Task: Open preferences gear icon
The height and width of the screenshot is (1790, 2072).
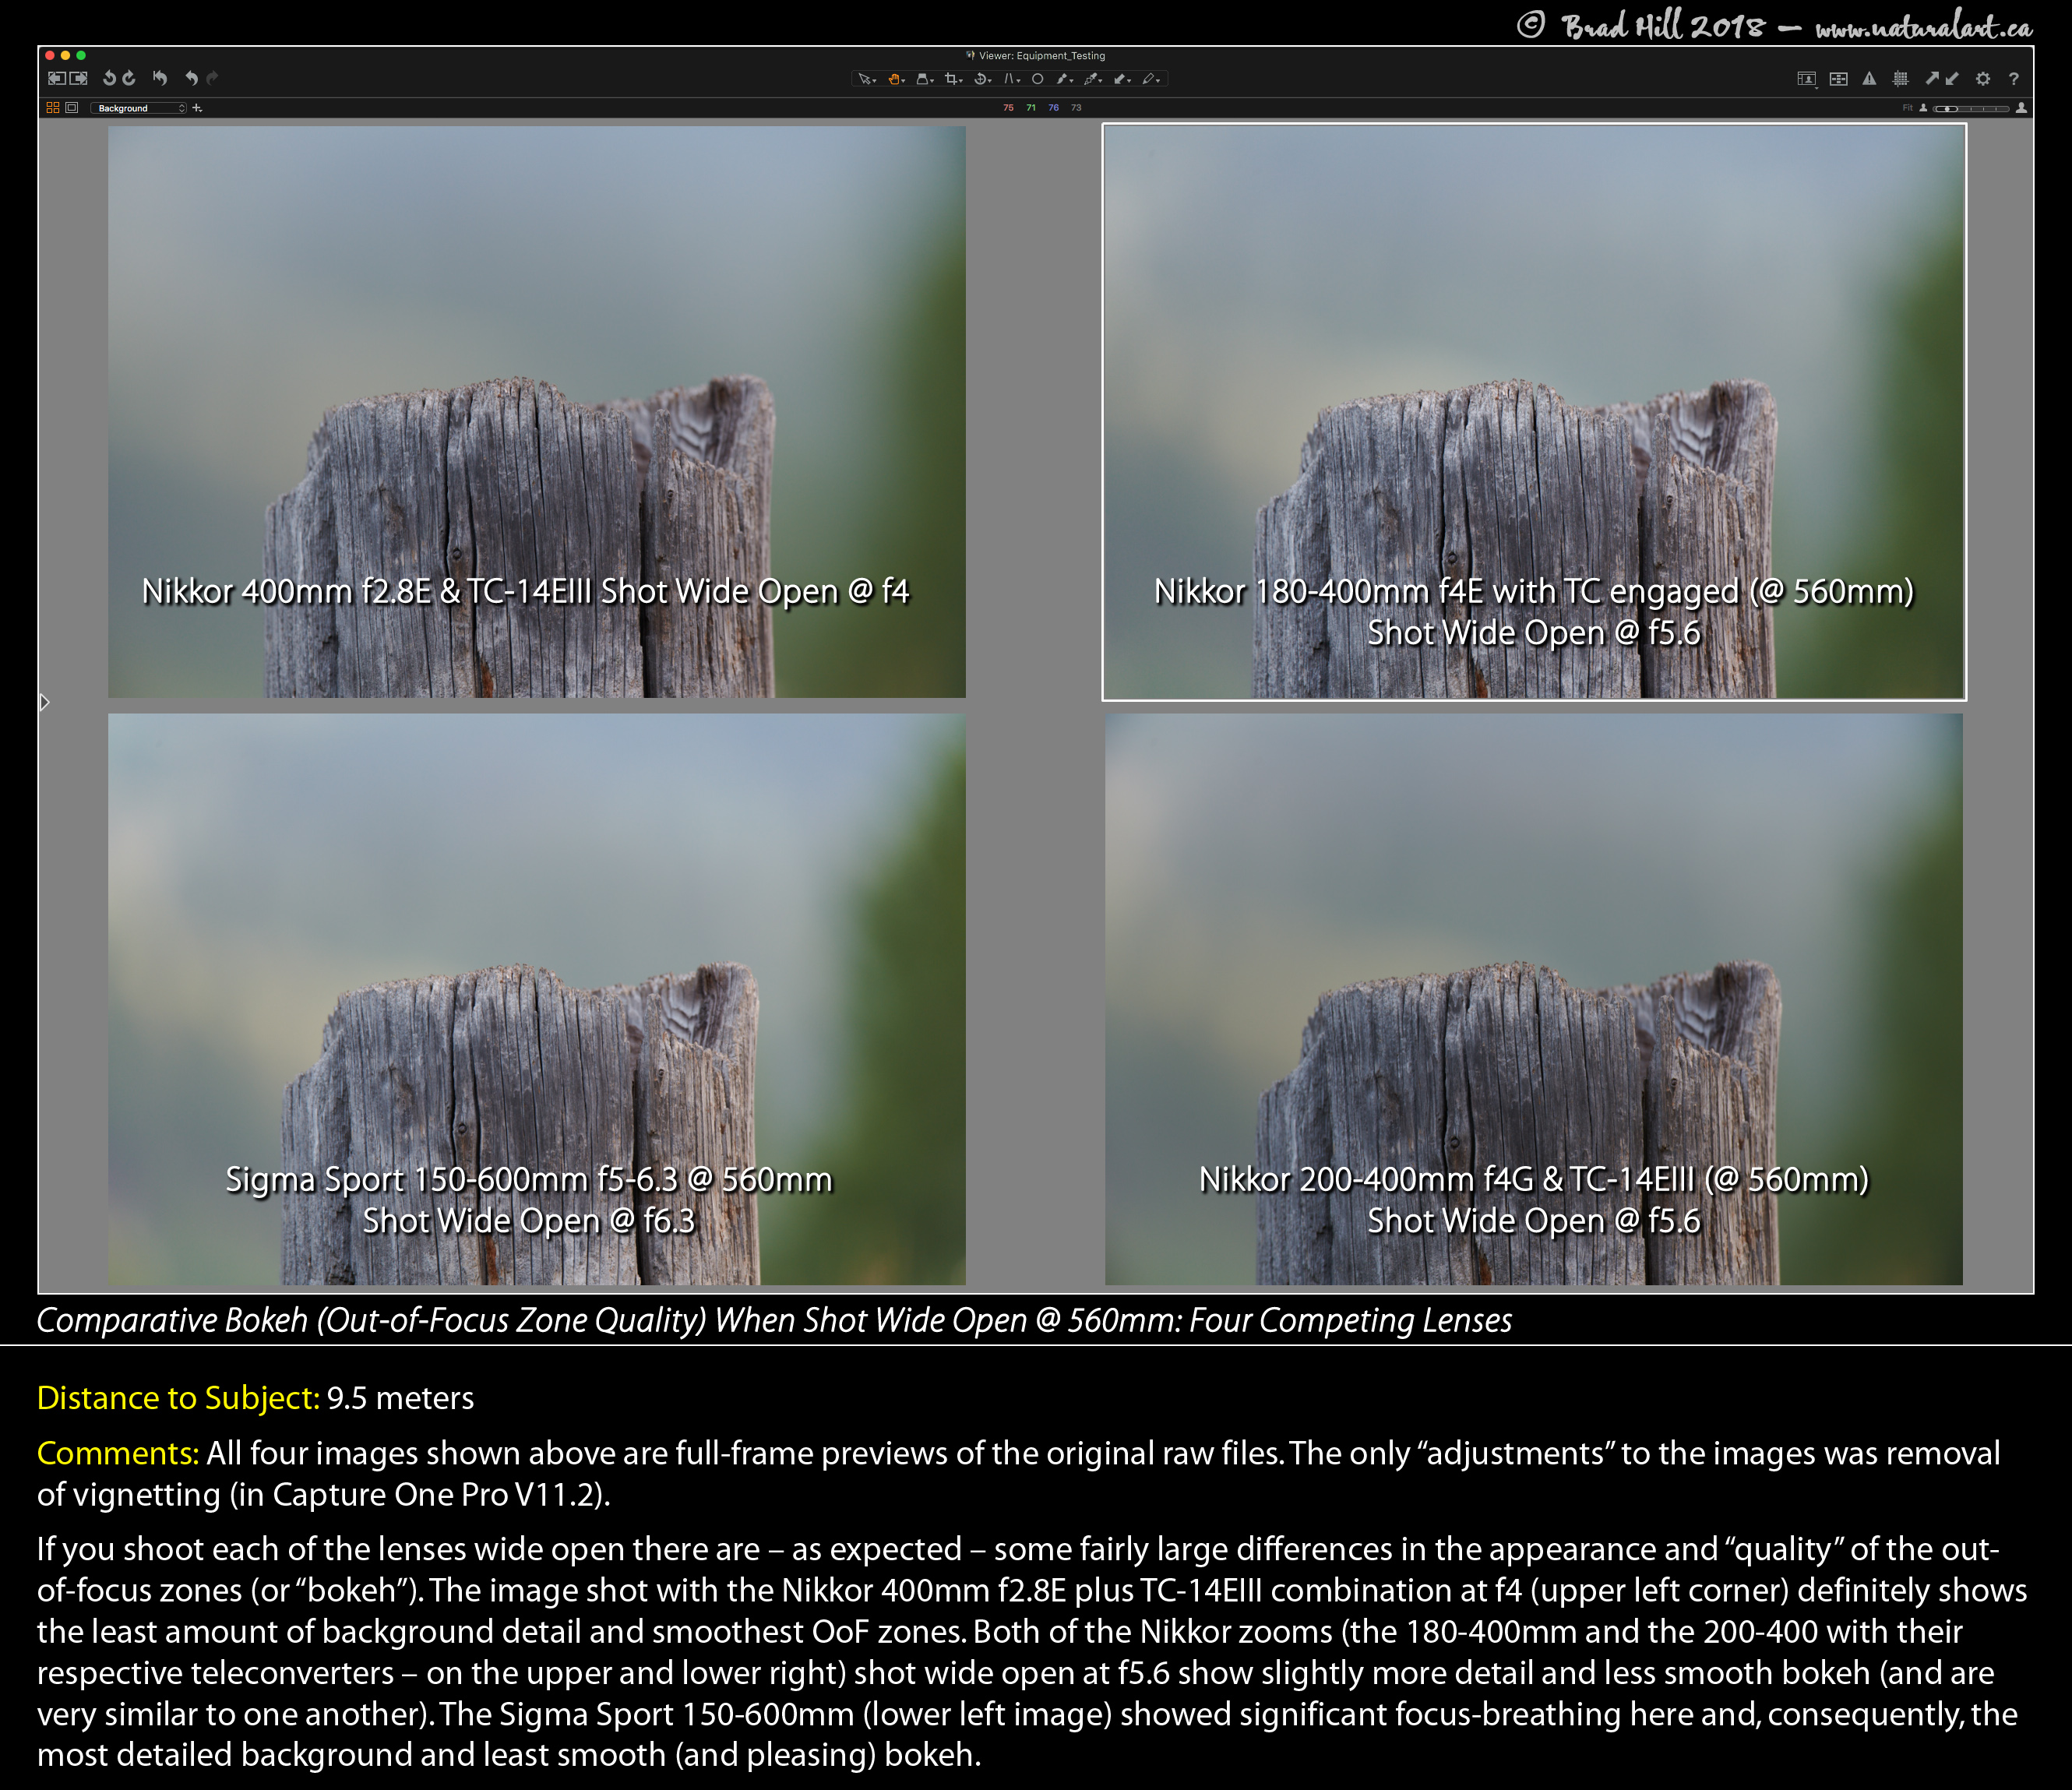Action: pyautogui.click(x=1983, y=79)
